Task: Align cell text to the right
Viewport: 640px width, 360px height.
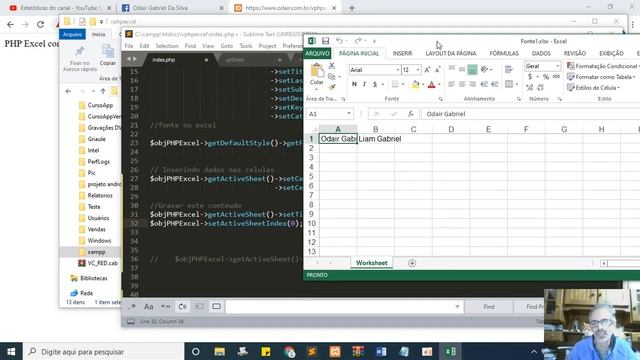Action: 472,84
